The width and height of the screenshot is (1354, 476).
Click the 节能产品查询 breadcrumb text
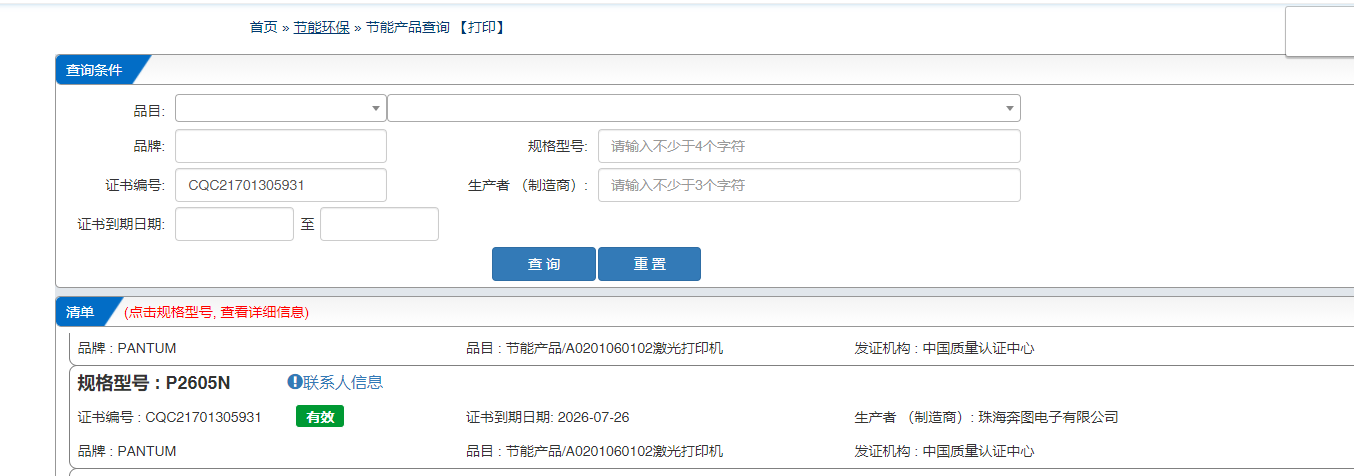(407, 28)
